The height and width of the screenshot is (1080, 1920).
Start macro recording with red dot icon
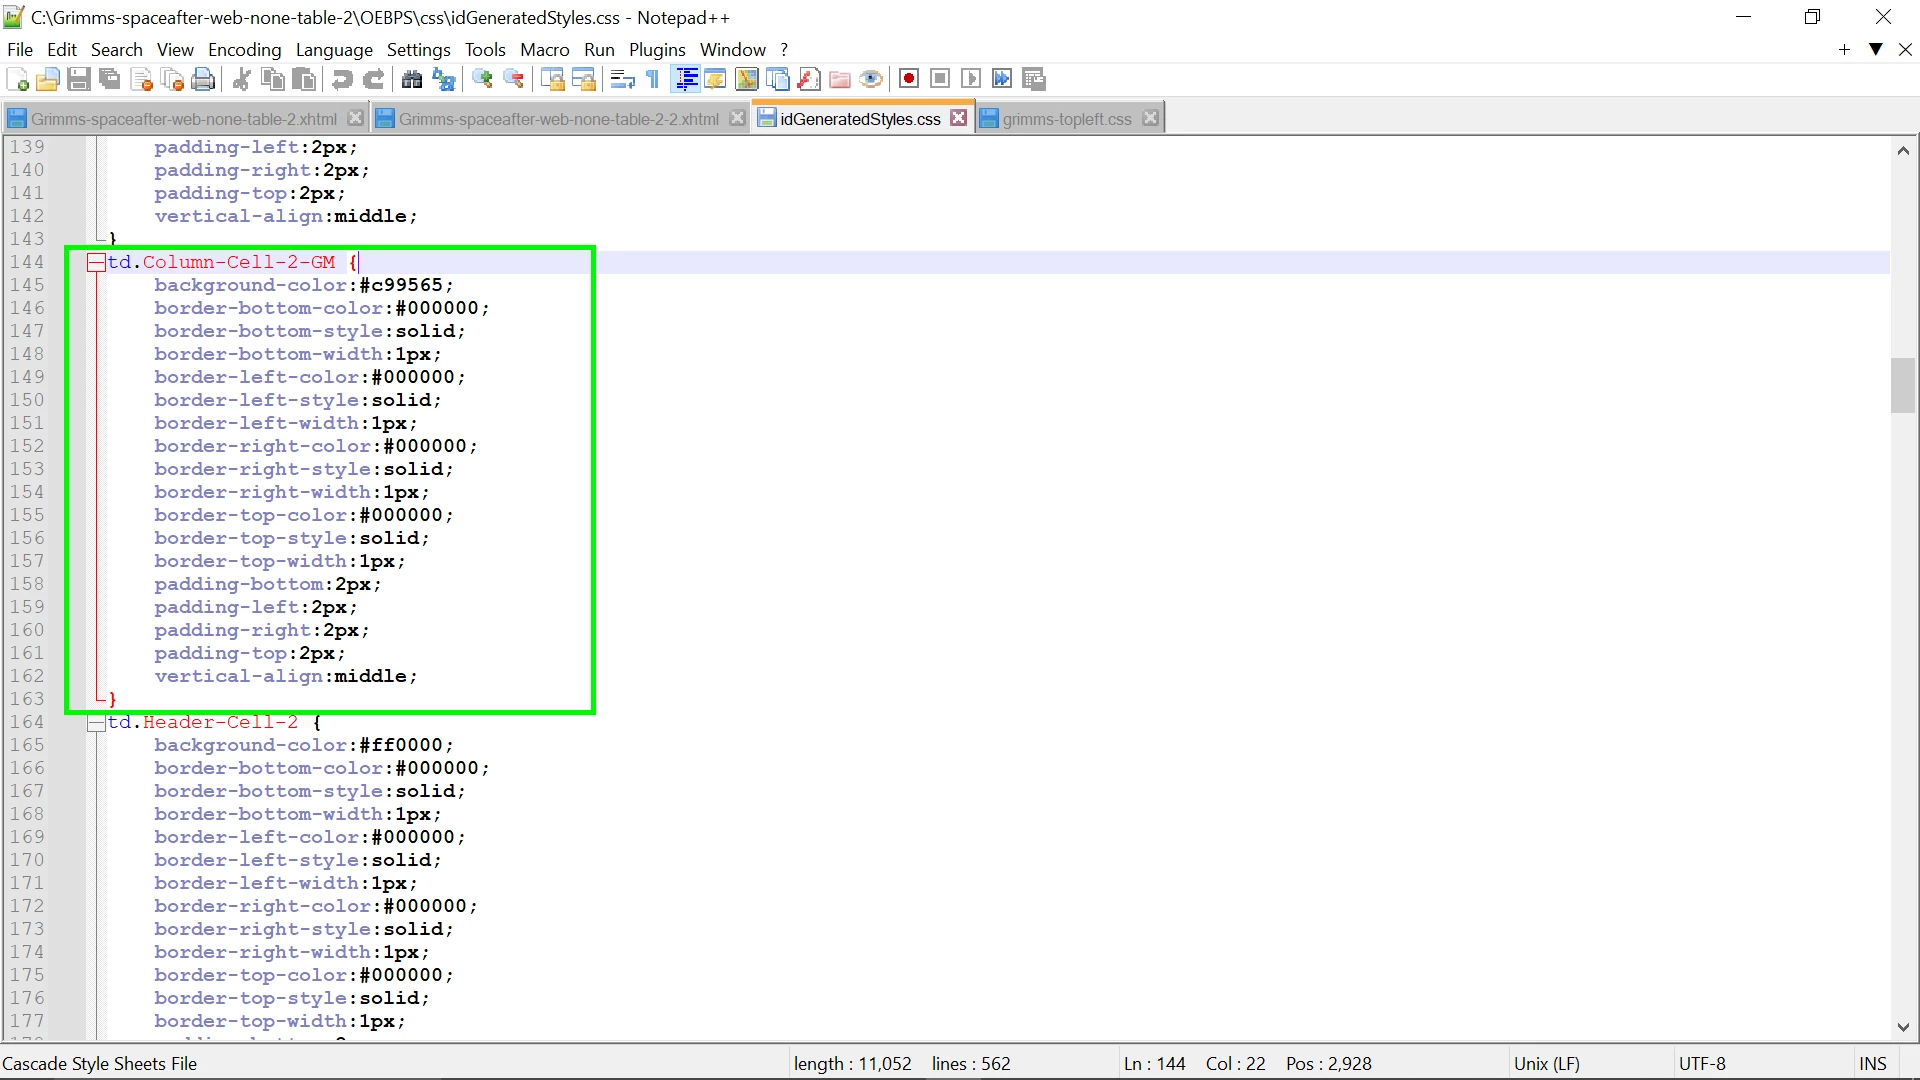[908, 80]
